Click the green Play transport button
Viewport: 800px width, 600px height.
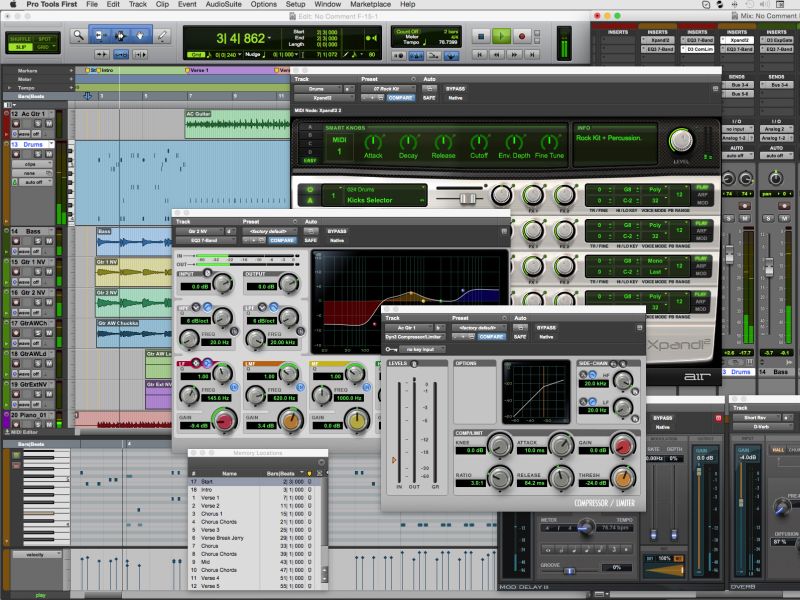pyautogui.click(x=501, y=36)
